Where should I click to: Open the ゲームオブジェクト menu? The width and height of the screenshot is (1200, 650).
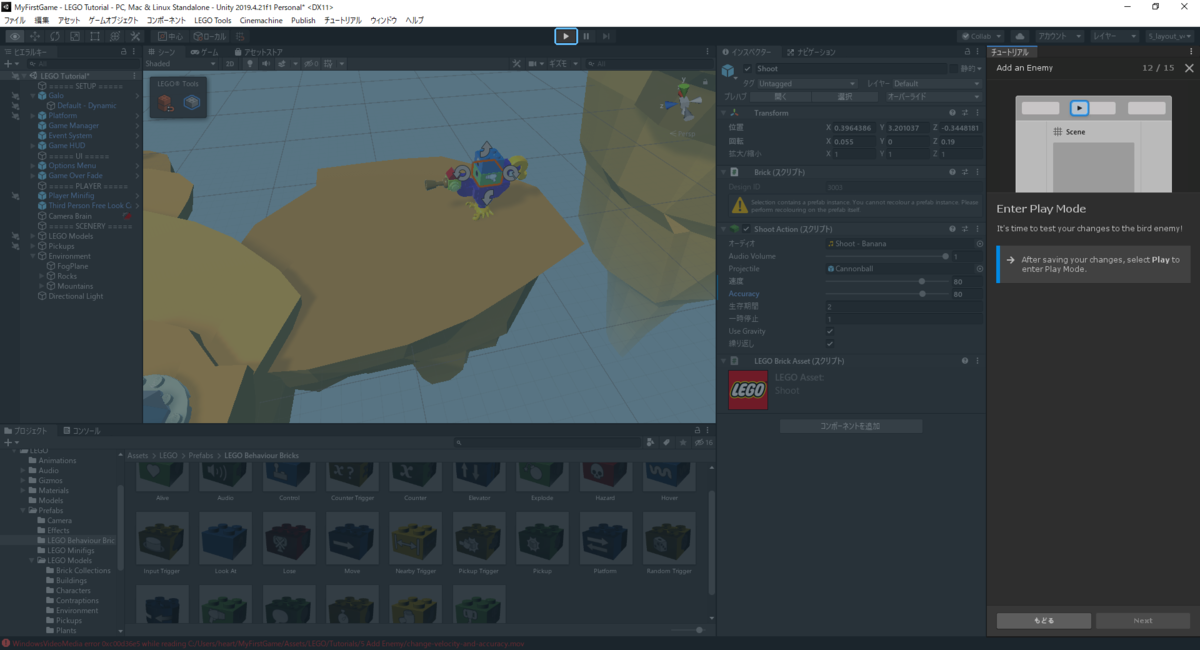pyautogui.click(x=112, y=20)
